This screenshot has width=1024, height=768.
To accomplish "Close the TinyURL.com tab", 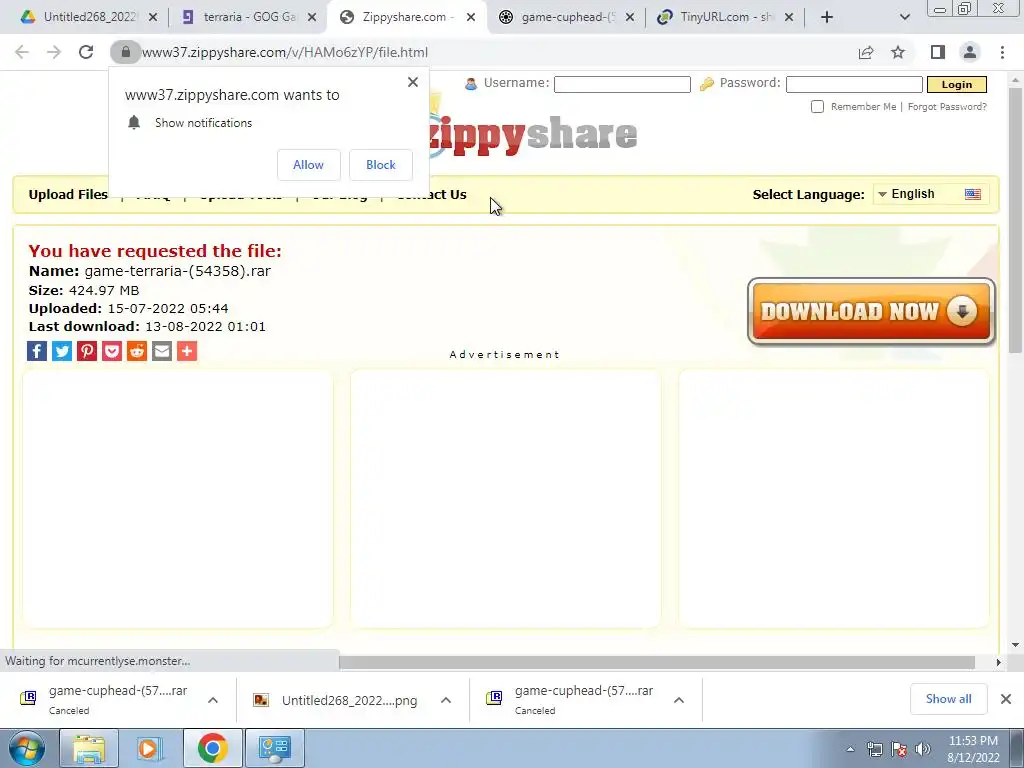I will point(789,17).
